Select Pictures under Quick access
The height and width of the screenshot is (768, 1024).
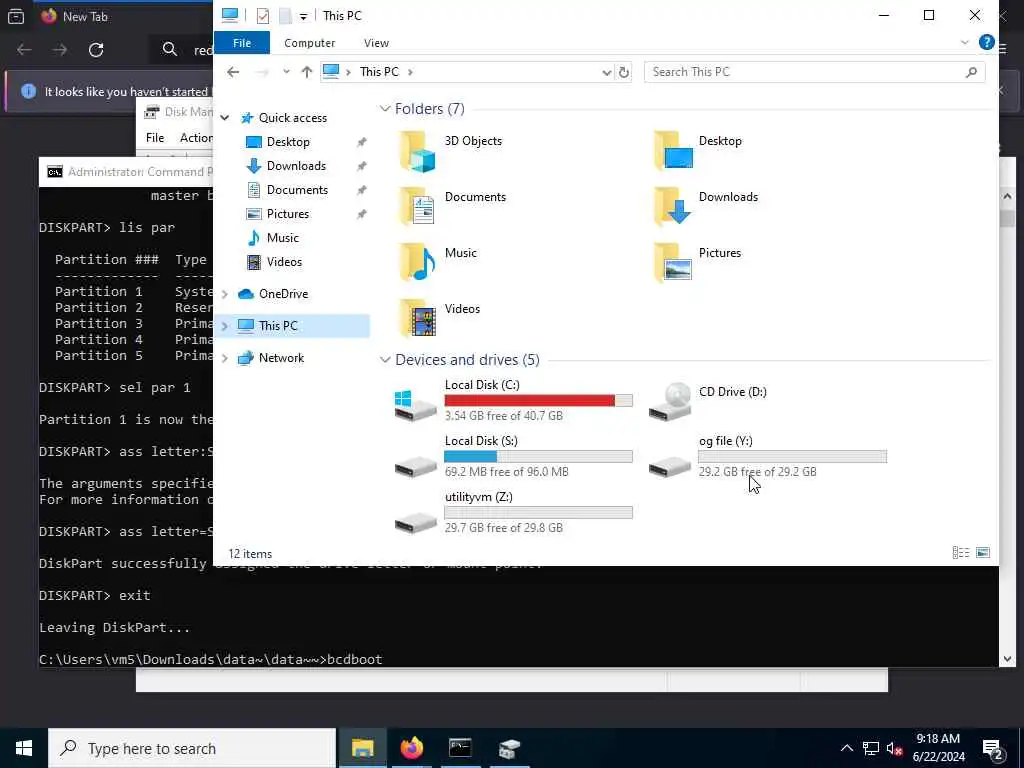coord(287,214)
